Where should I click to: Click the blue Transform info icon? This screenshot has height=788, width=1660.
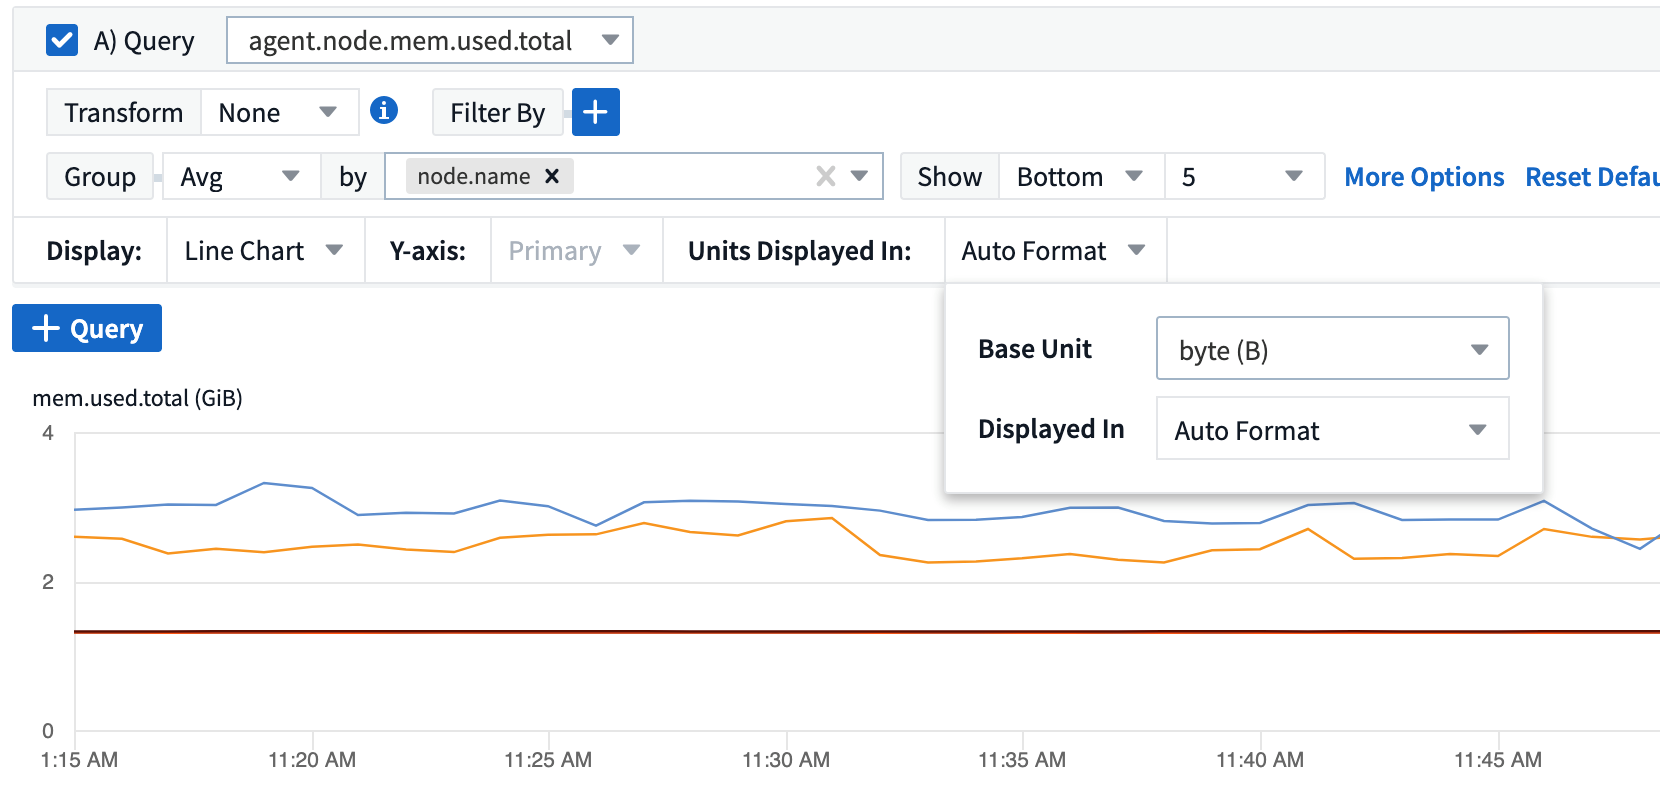384,110
